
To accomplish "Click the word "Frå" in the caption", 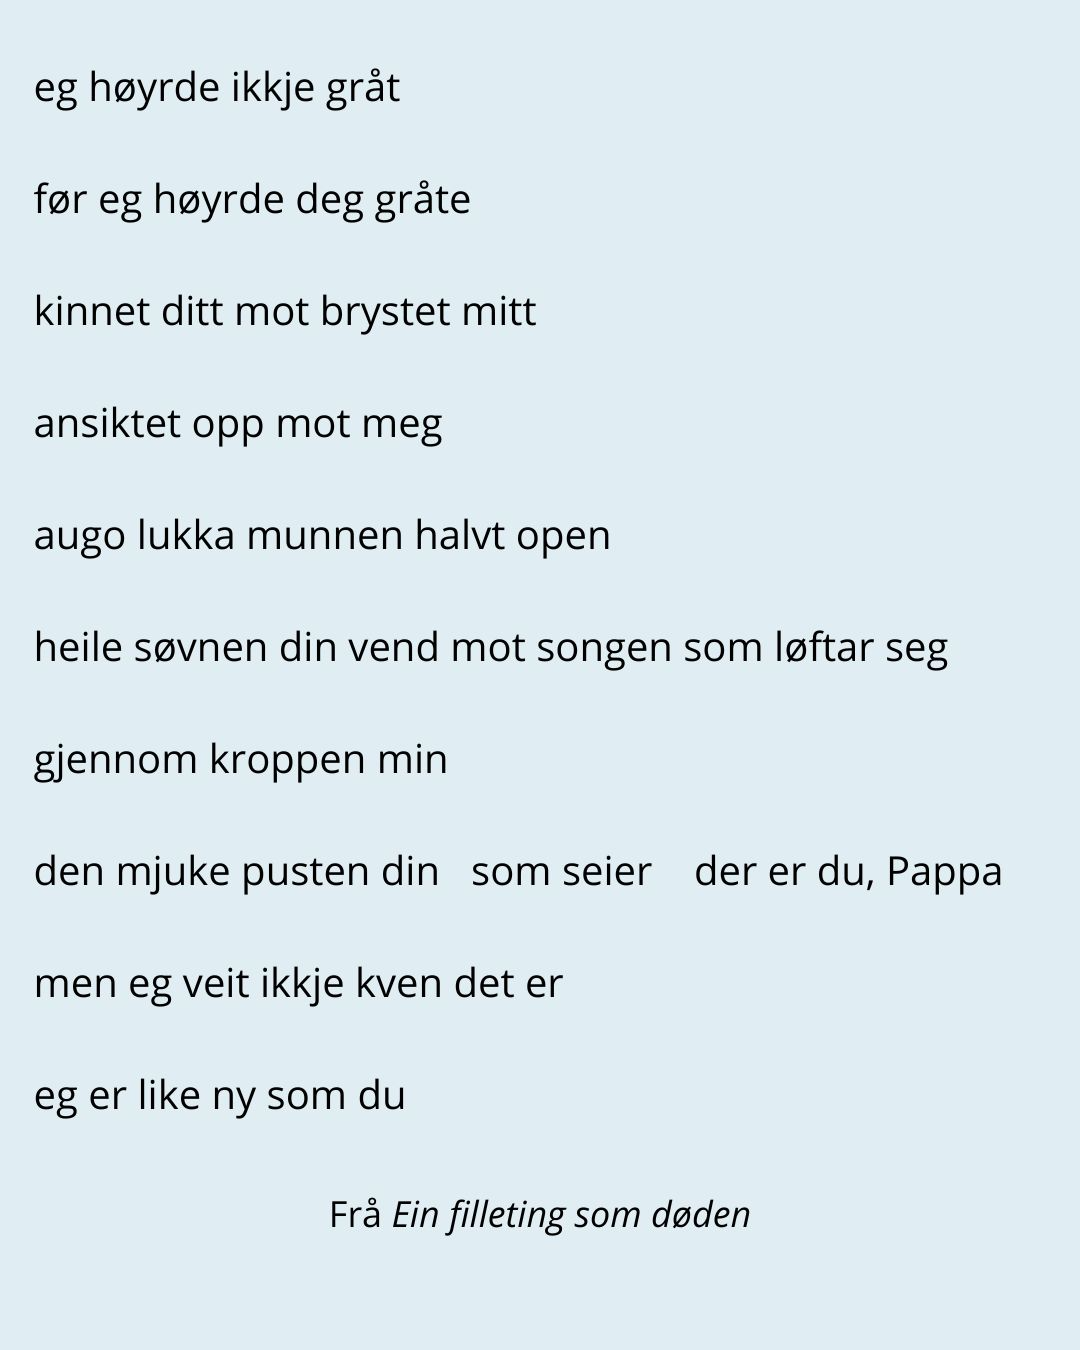I will click(355, 1215).
